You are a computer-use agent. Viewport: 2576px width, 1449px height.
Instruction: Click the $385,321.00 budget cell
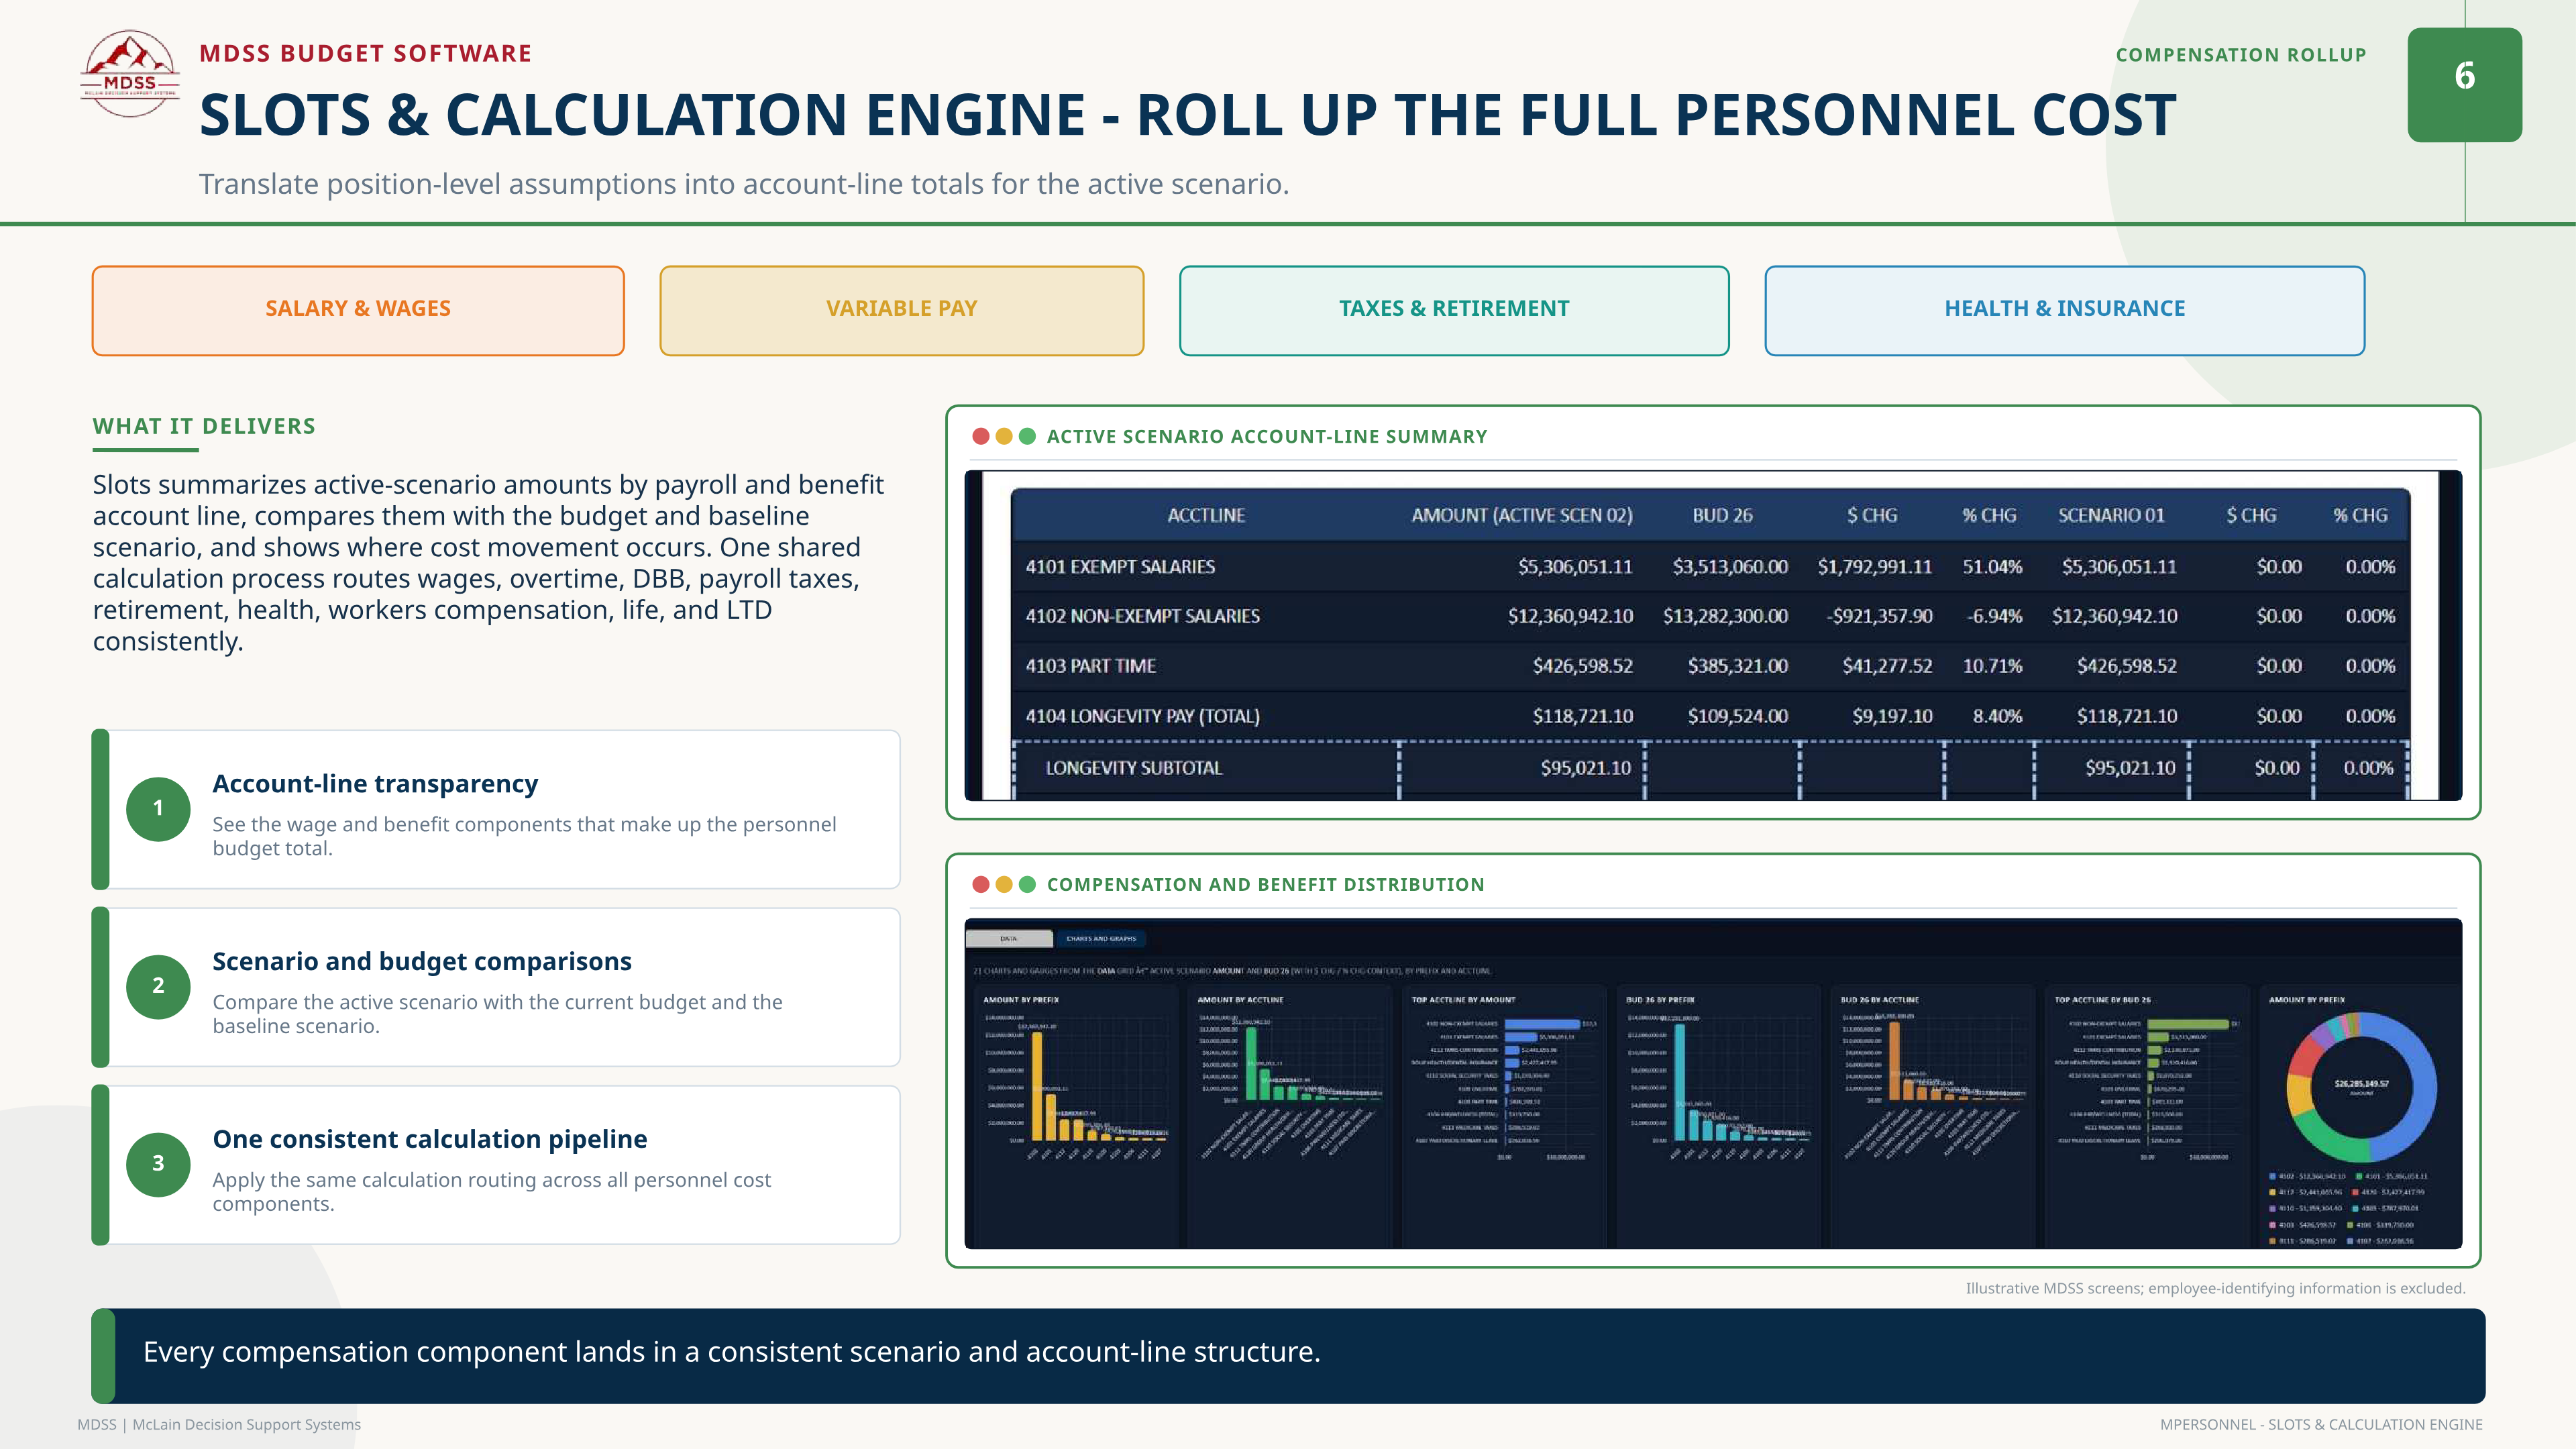(x=1737, y=666)
